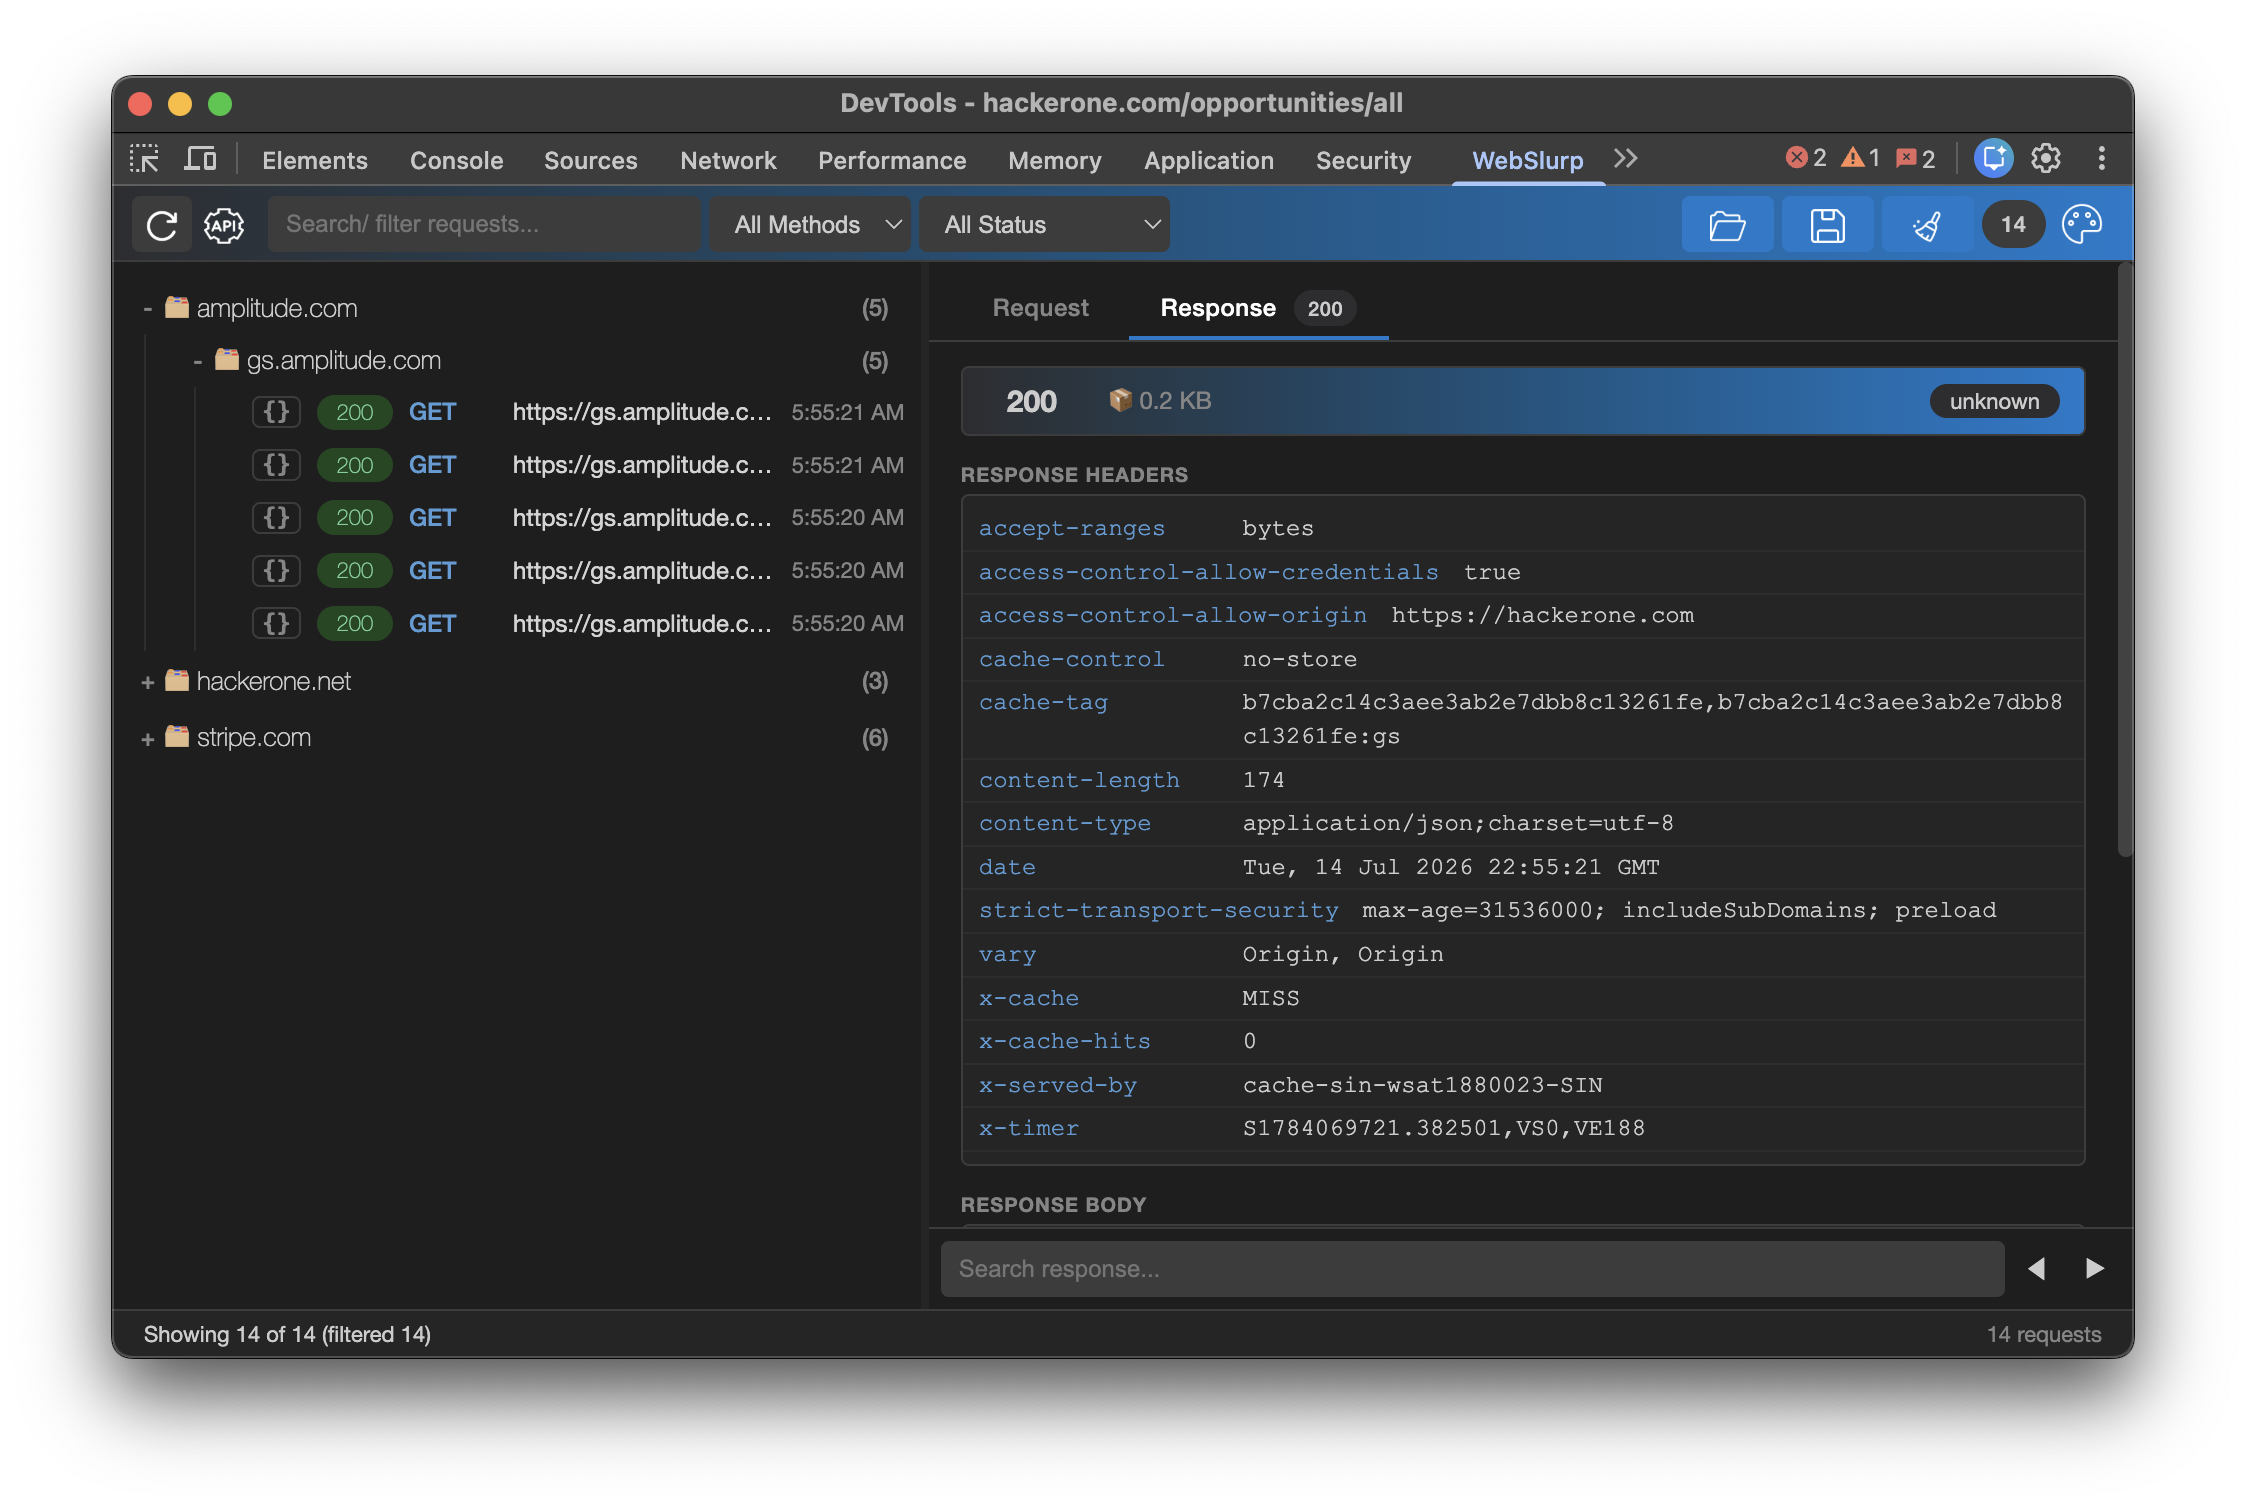Click the x-timer header value
Viewport: 2246px width, 1506px height.
click(1443, 1128)
